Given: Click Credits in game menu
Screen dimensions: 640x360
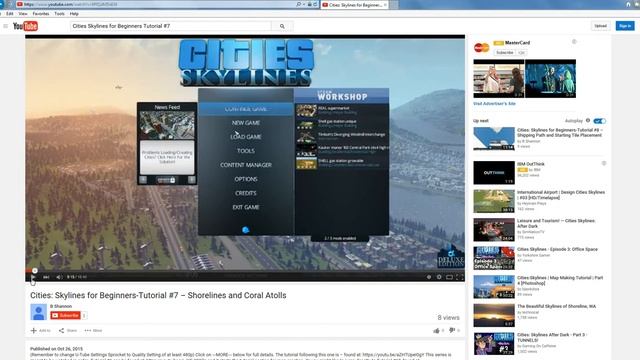Looking at the screenshot, I should 246,193.
